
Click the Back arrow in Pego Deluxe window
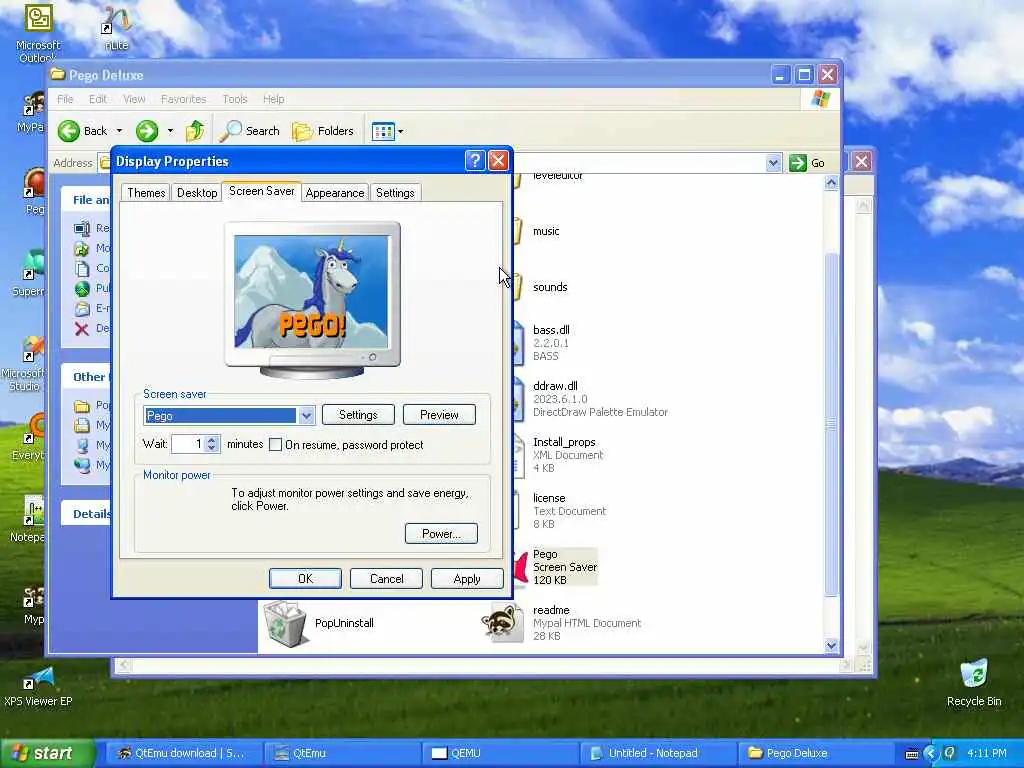tap(69, 131)
